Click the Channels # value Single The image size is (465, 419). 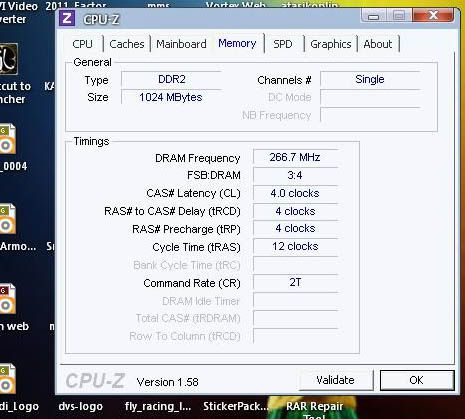(x=370, y=79)
